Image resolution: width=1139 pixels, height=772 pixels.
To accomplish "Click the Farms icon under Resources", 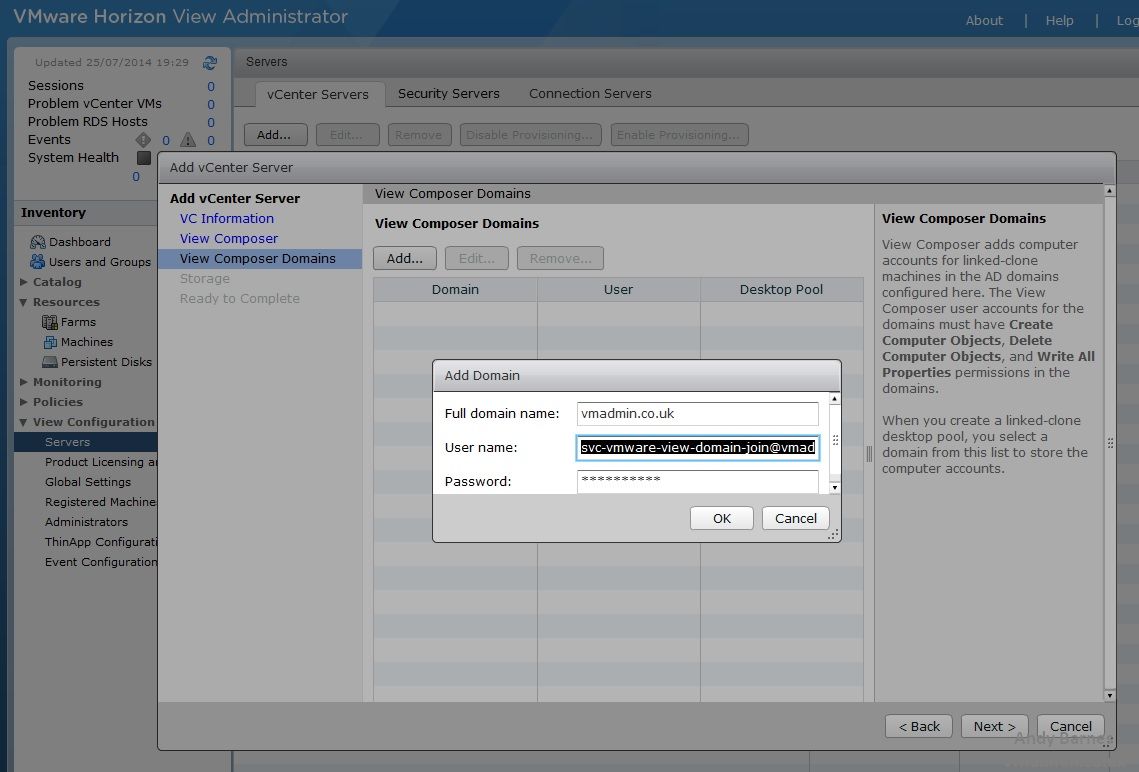I will pos(50,322).
